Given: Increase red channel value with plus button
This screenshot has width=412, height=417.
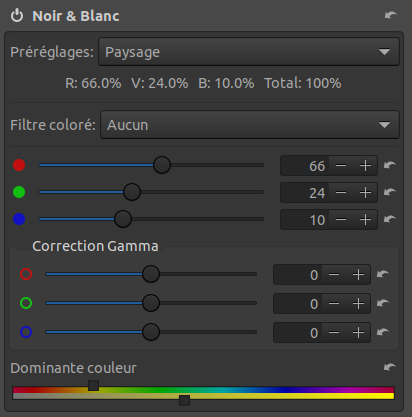Looking at the screenshot, I should click(x=365, y=165).
